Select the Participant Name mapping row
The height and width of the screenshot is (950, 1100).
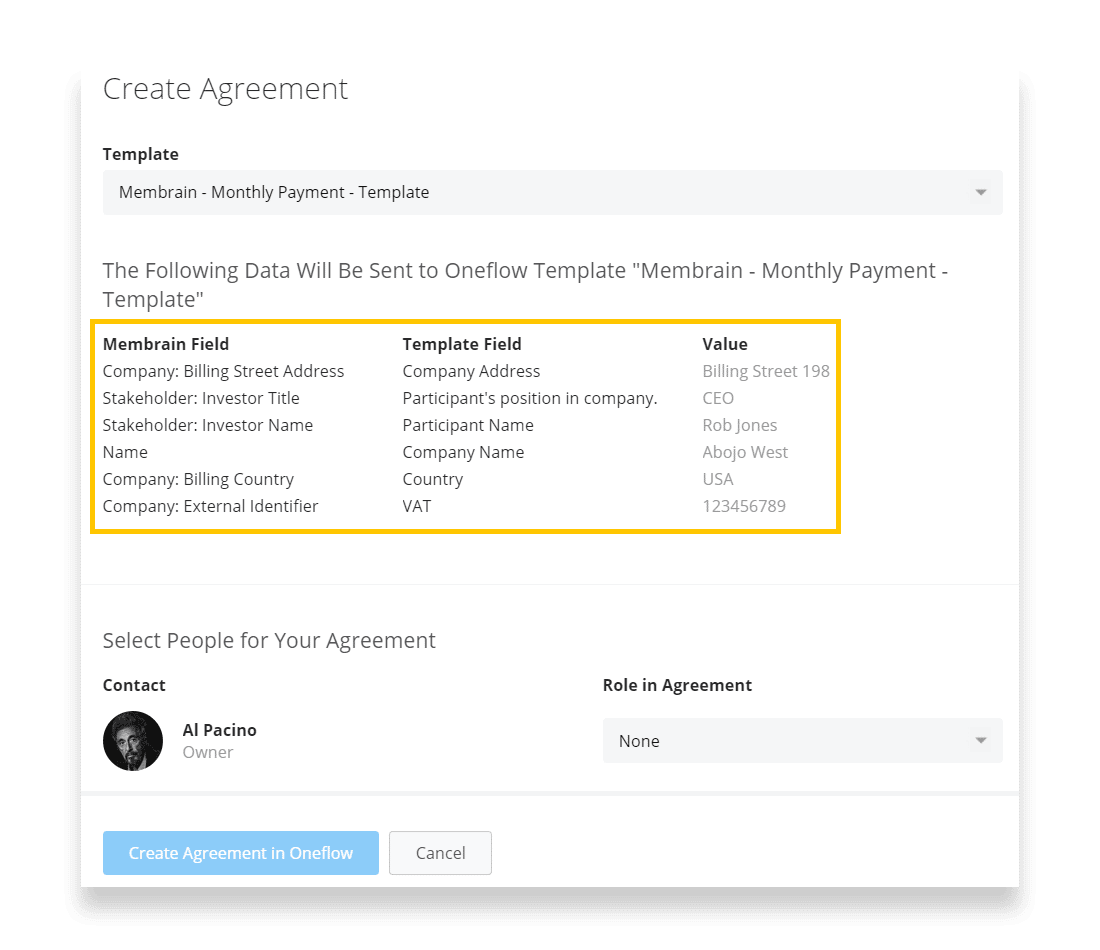pyautogui.click(x=468, y=425)
